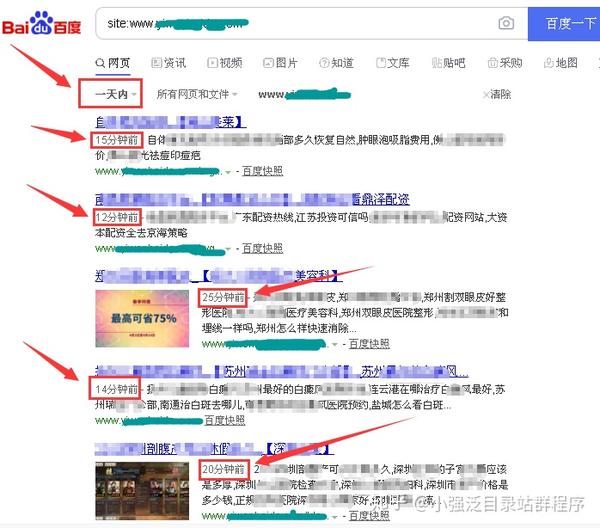Open 百度快照 for the 20分钟前 result

[x=369, y=516]
